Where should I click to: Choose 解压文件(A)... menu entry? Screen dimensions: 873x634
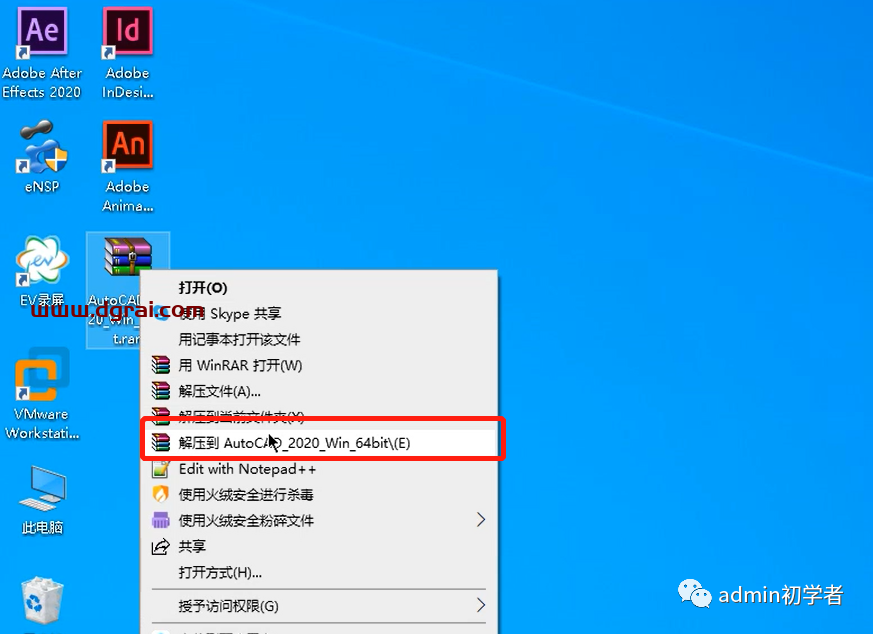click(x=318, y=391)
